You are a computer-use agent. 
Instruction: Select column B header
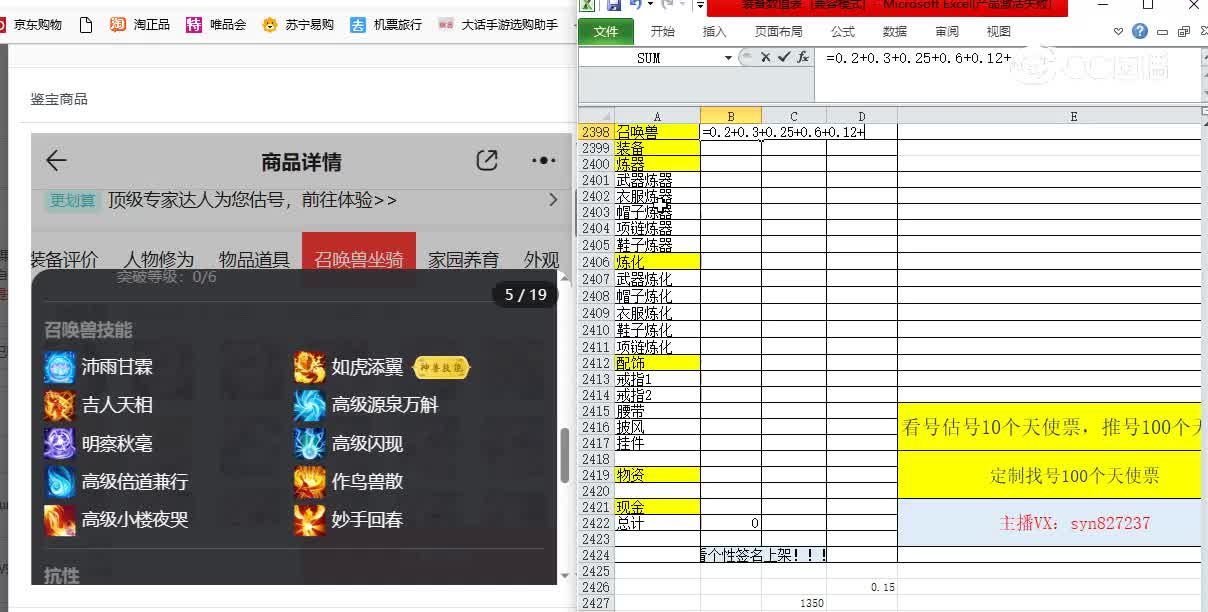click(731, 117)
